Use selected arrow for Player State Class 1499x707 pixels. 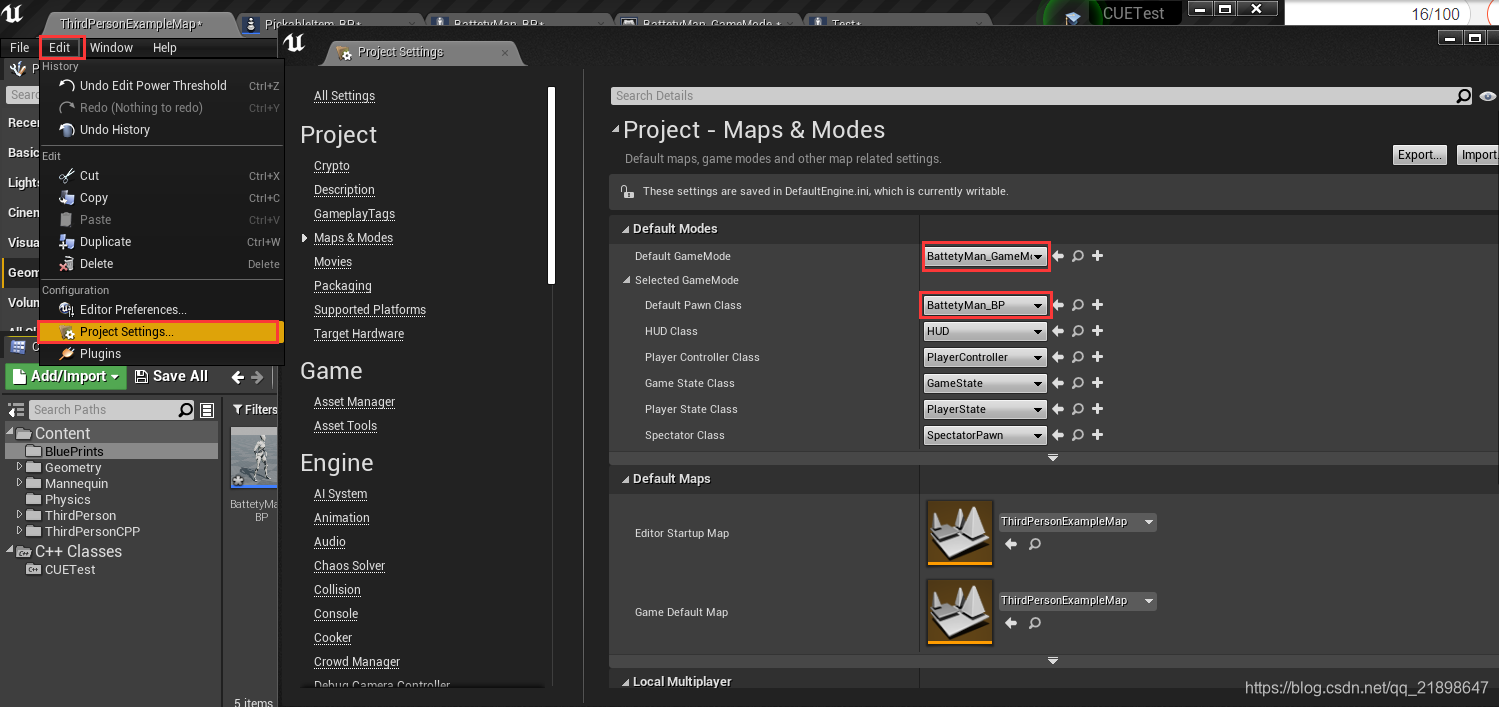1059,409
